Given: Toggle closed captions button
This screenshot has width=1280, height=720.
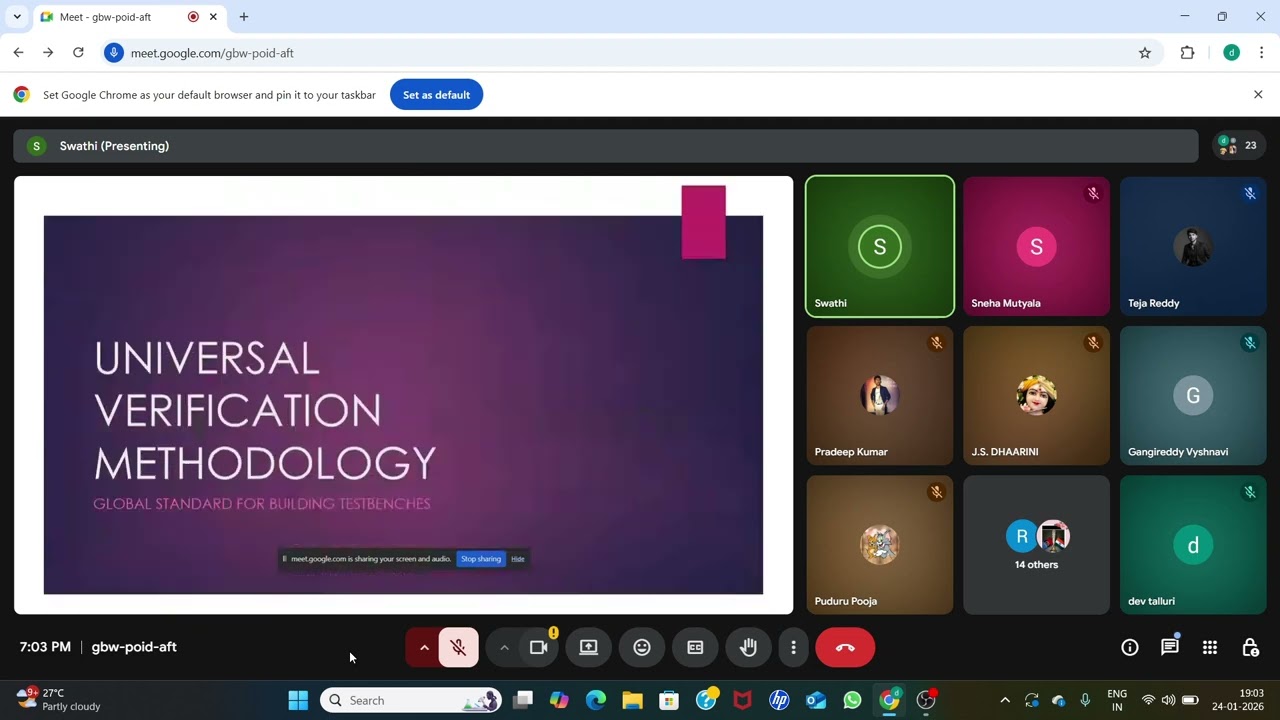Looking at the screenshot, I should [695, 648].
